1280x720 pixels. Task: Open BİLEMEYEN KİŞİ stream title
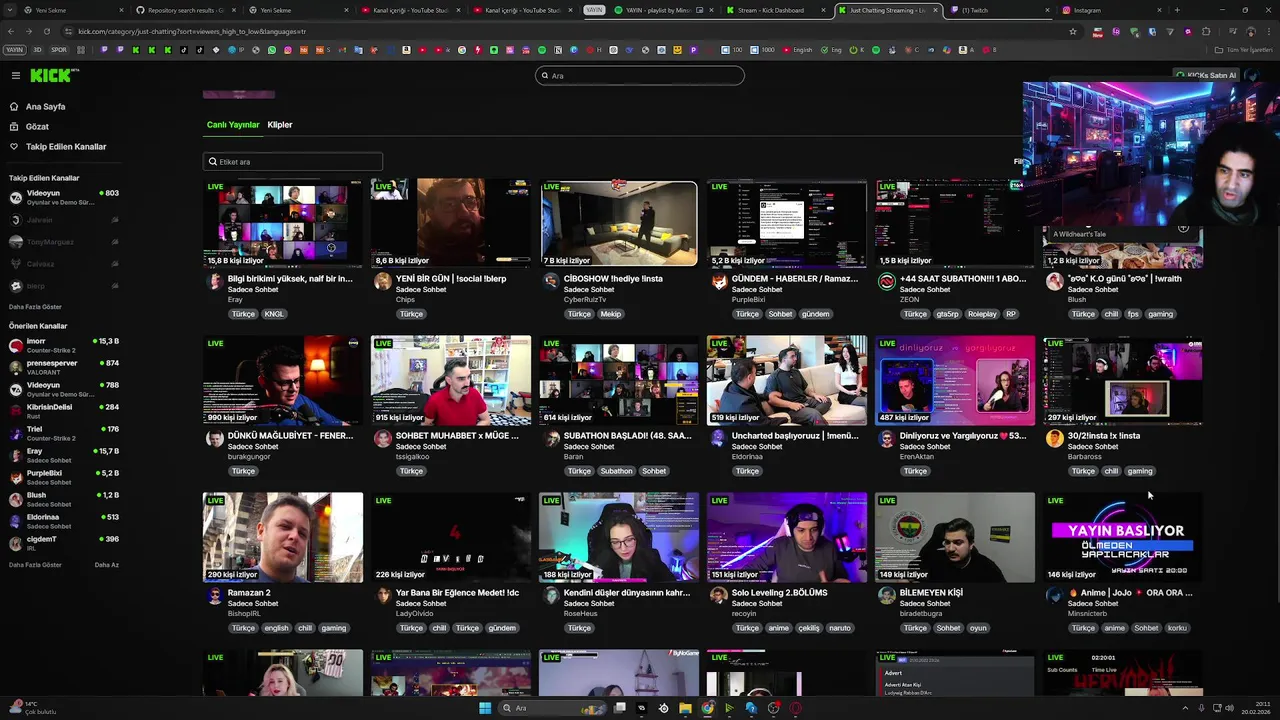(x=931, y=593)
